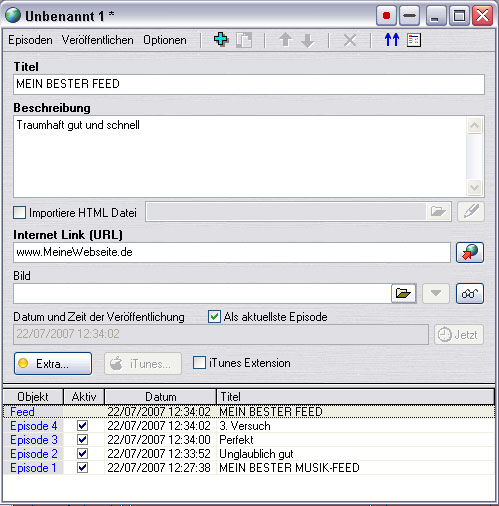Open the Optionen menu
The height and width of the screenshot is (506, 499).
[165, 40]
